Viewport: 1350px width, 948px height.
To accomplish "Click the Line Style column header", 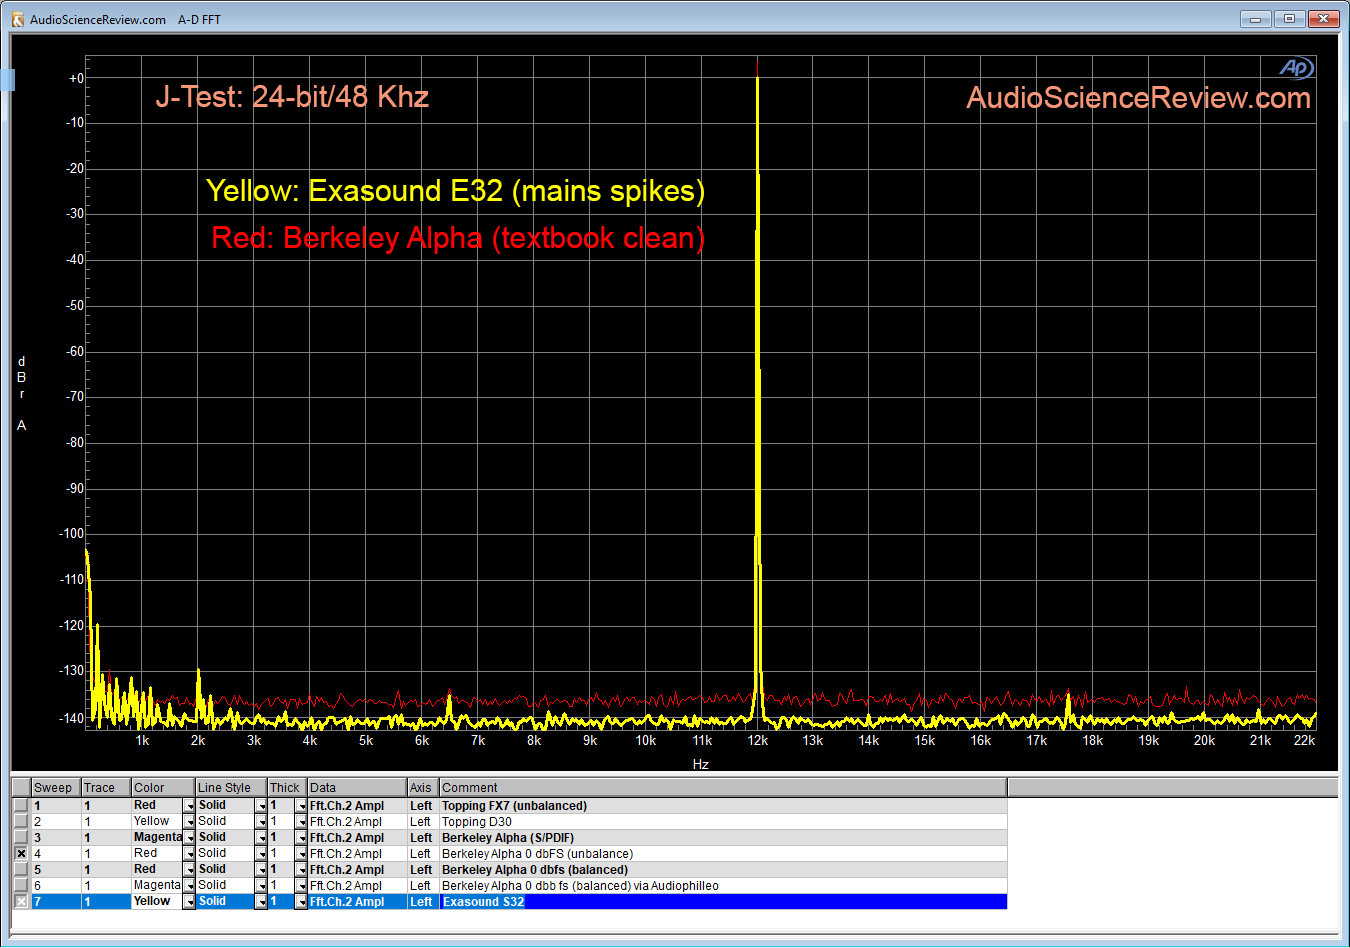I will [231, 788].
